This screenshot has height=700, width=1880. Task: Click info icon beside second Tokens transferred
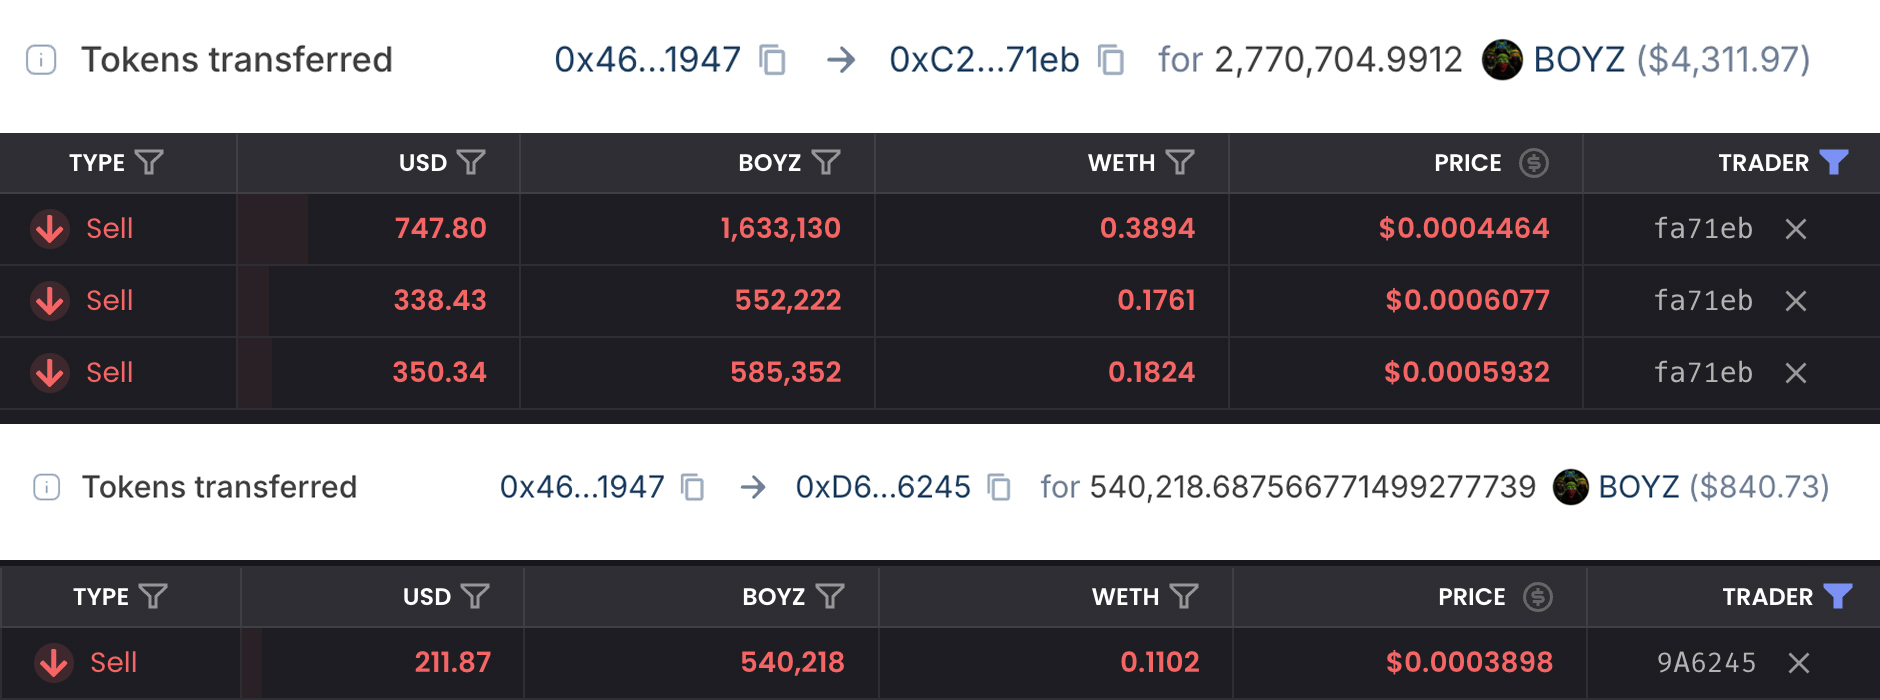tap(47, 487)
